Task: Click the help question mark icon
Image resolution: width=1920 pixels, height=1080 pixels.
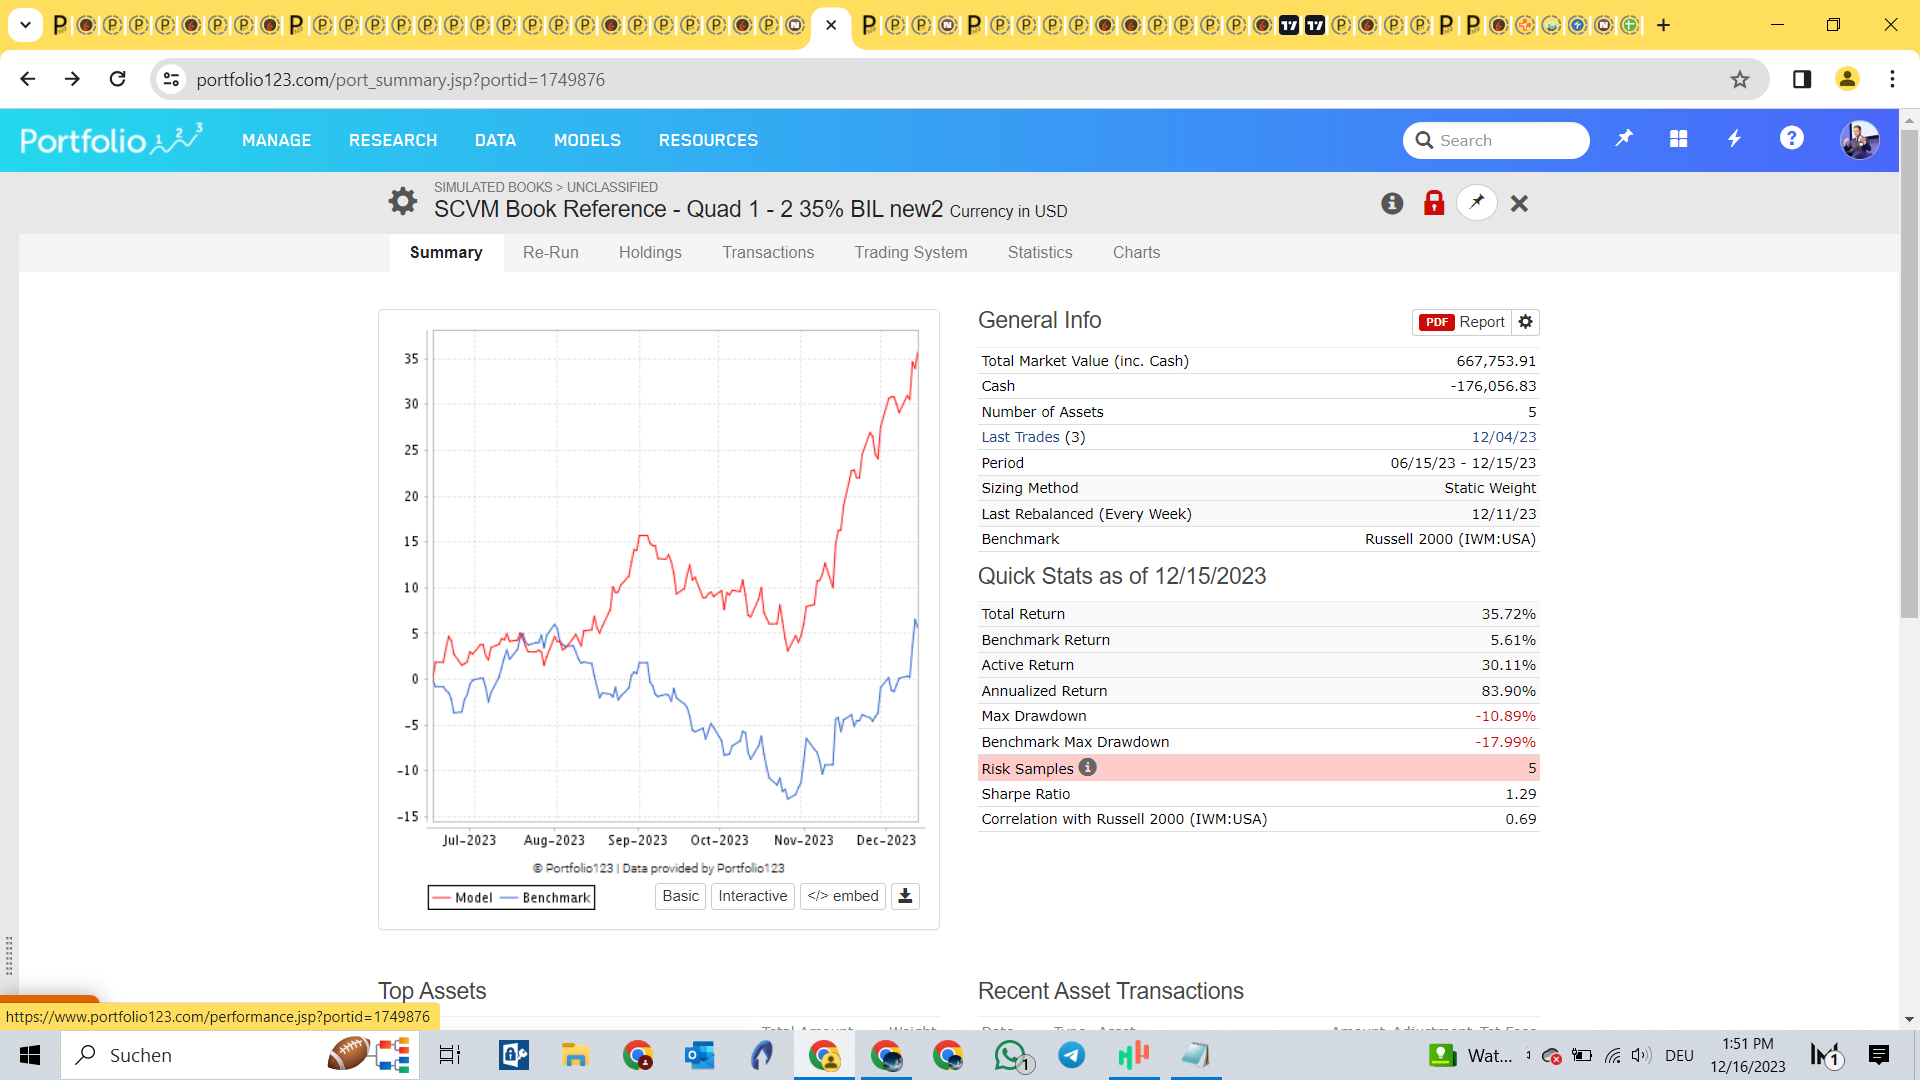Action: 1791,139
